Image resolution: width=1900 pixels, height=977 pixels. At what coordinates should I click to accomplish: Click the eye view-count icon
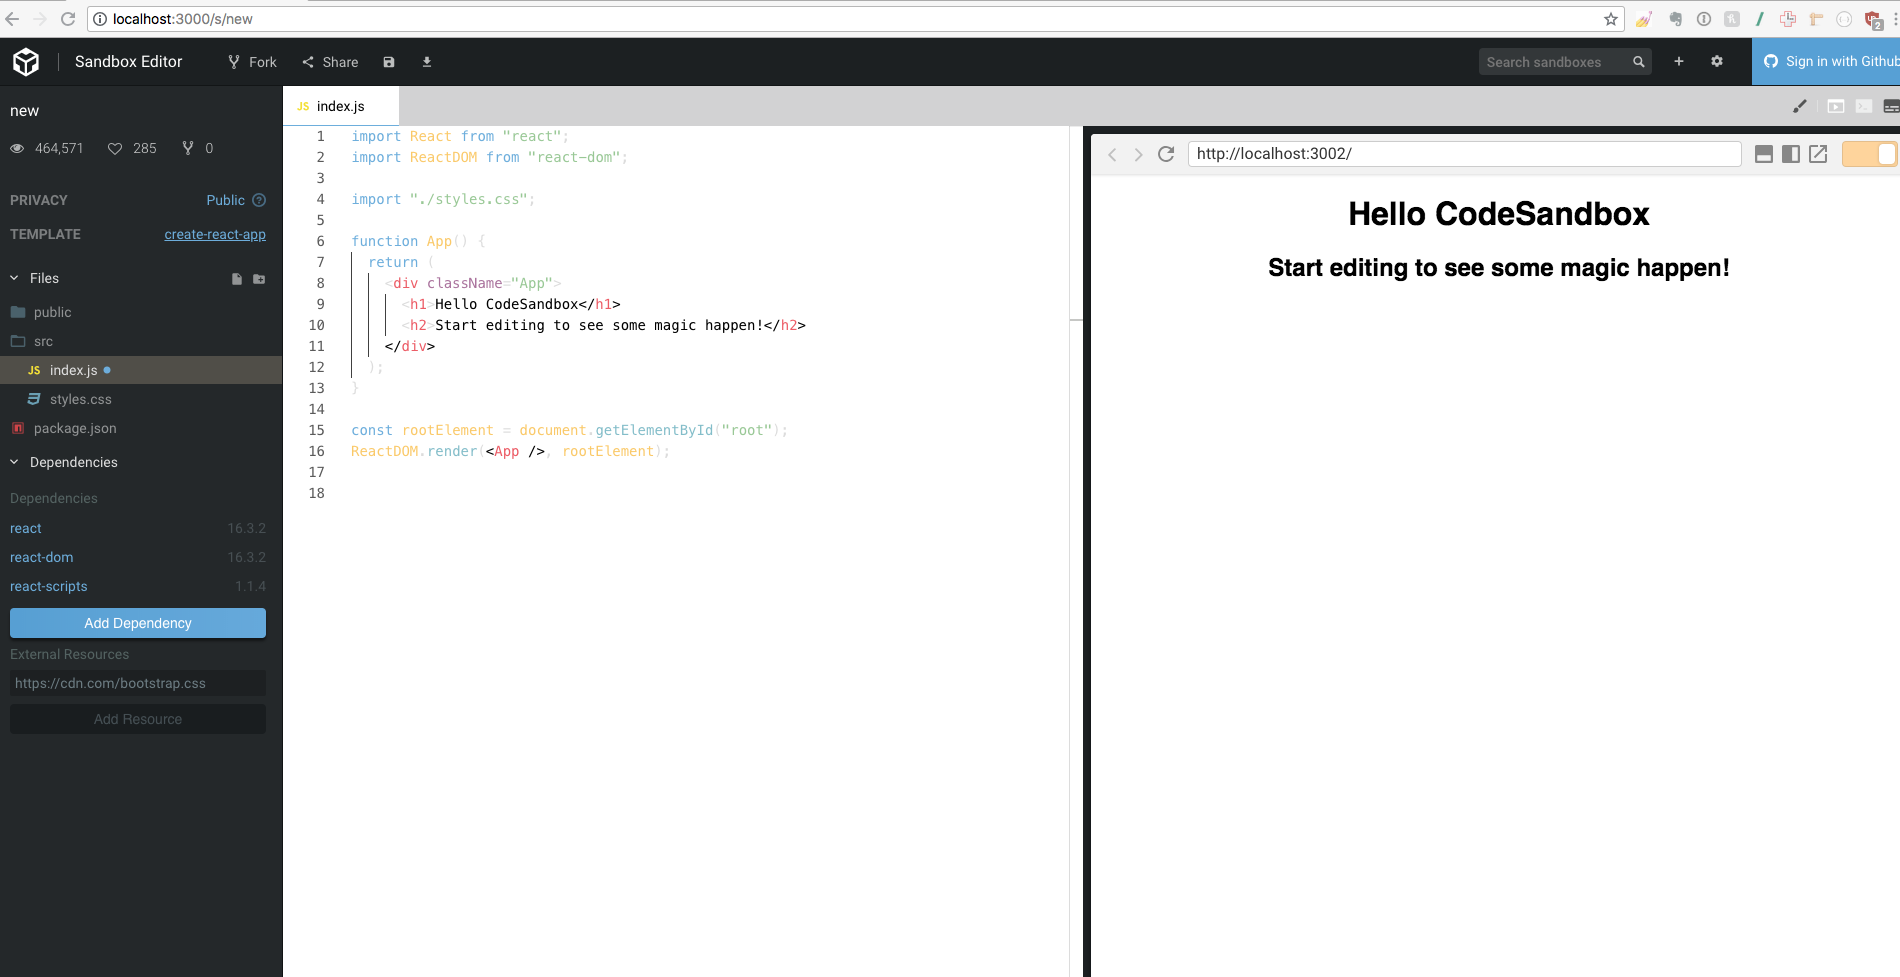pos(17,148)
